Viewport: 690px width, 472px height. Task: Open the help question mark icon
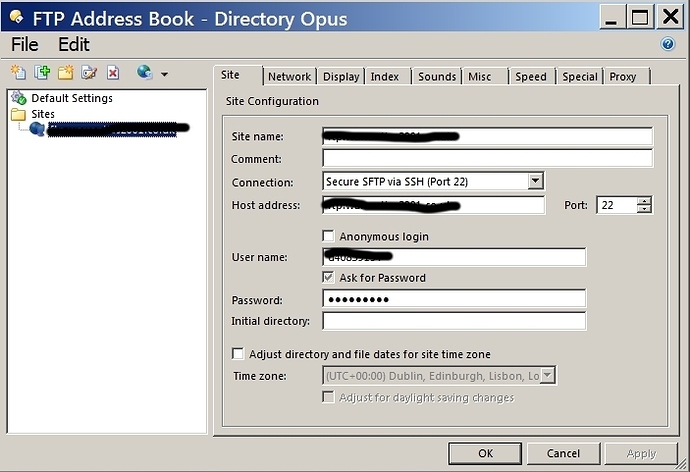[x=668, y=44]
